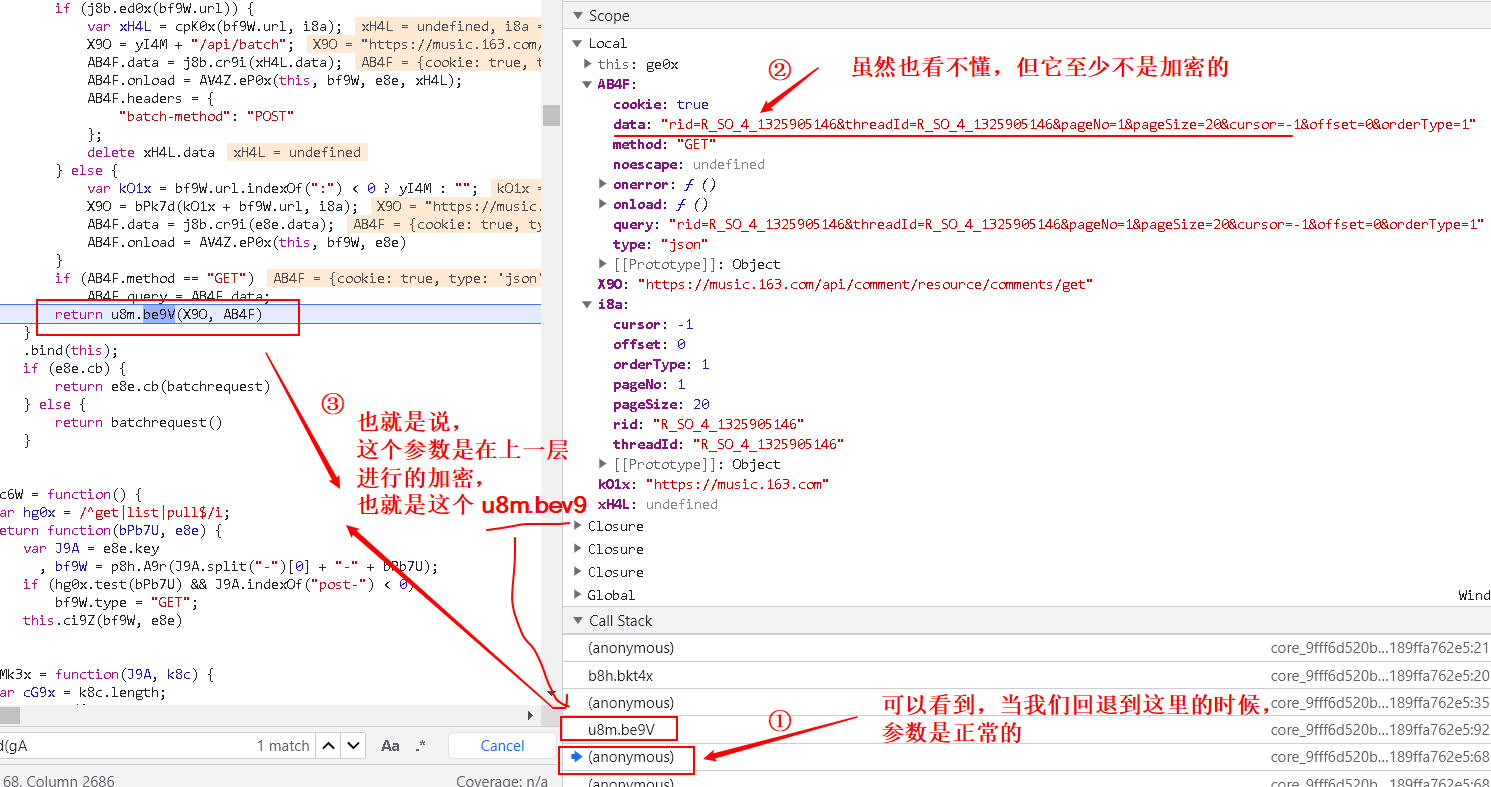
Task: Cancel the source search
Action: pos(502,745)
